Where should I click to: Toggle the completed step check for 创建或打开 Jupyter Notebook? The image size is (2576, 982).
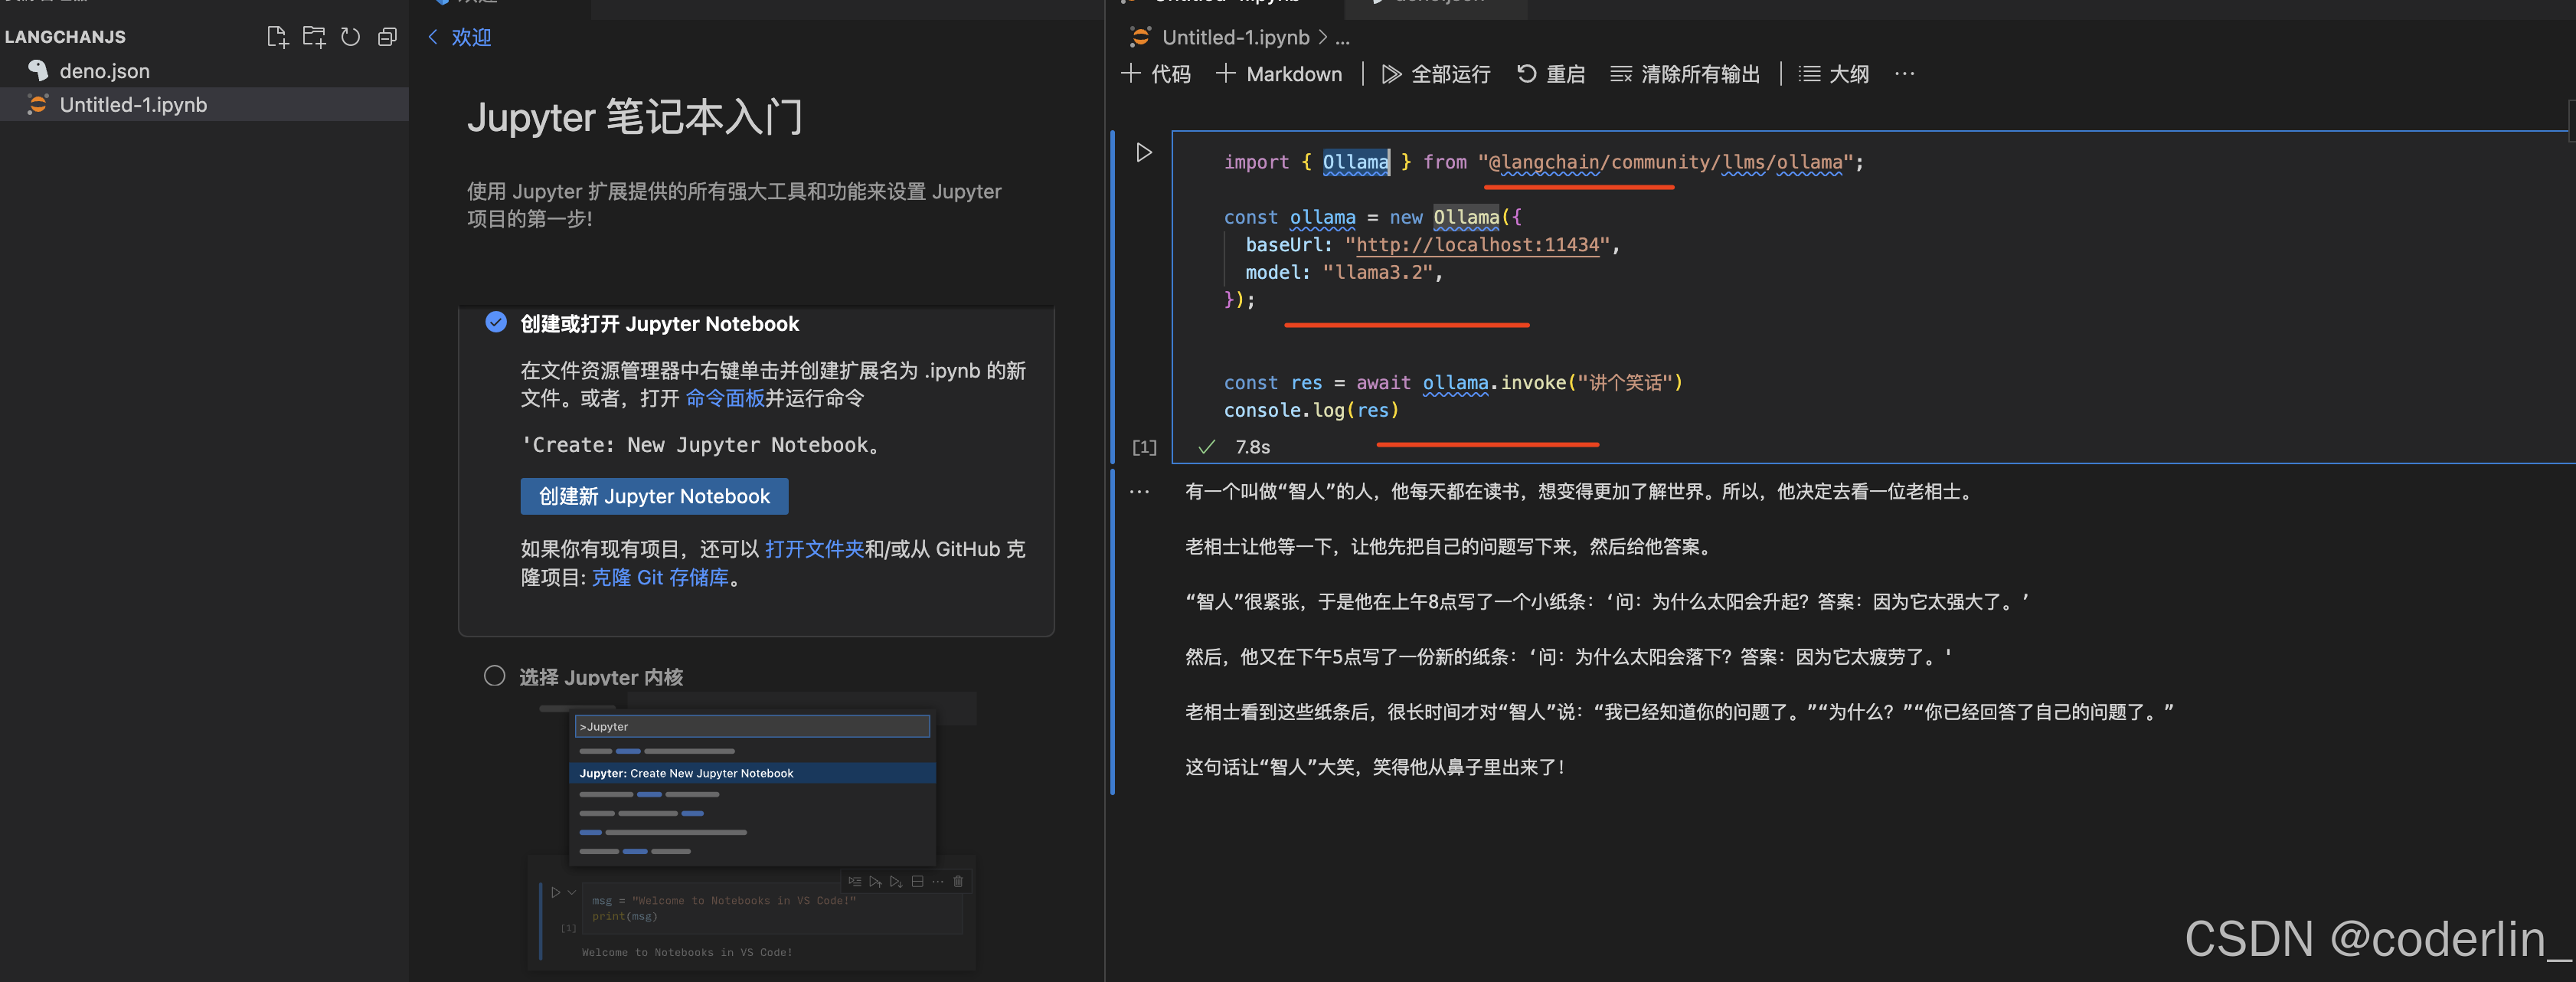click(496, 322)
